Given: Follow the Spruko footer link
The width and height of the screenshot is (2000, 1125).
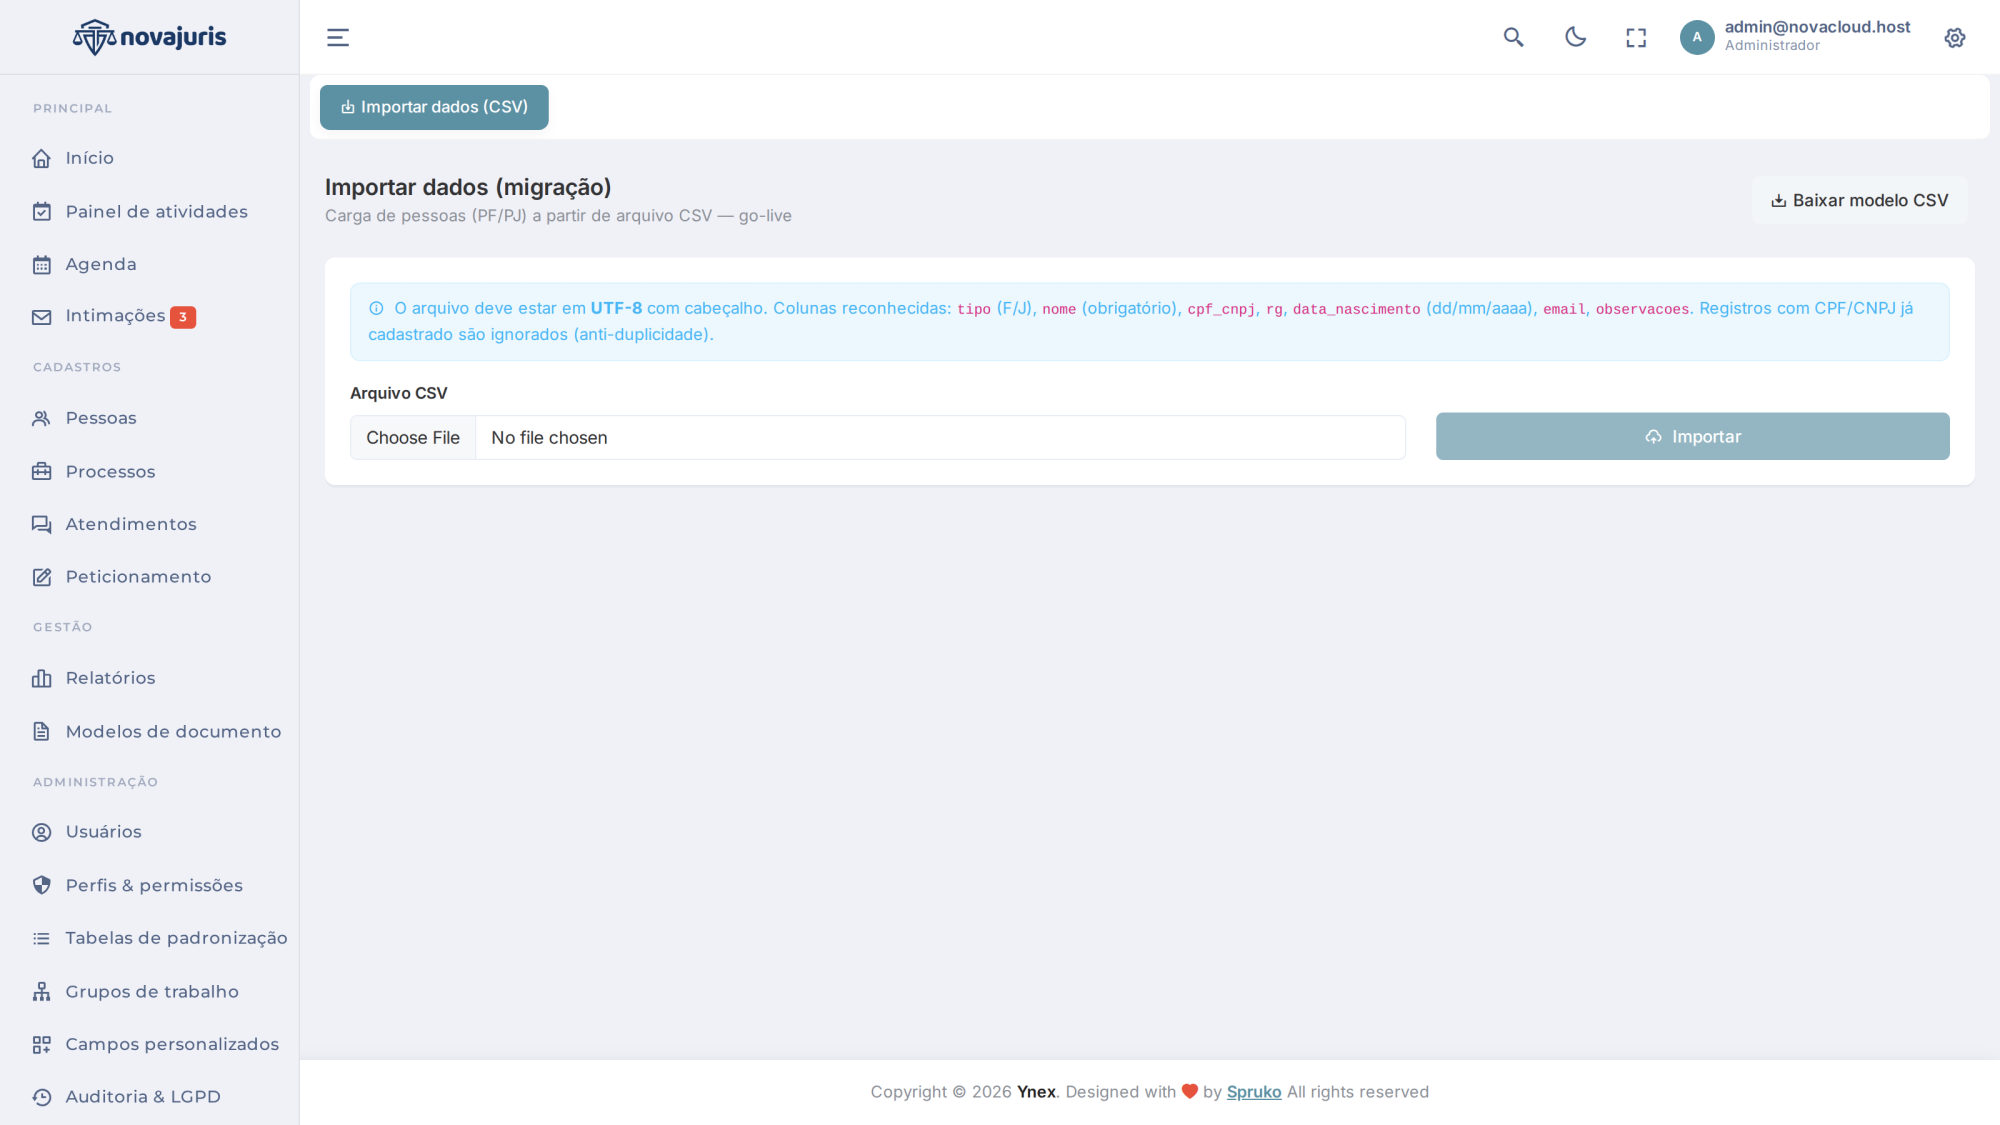Looking at the screenshot, I should pos(1254,1092).
